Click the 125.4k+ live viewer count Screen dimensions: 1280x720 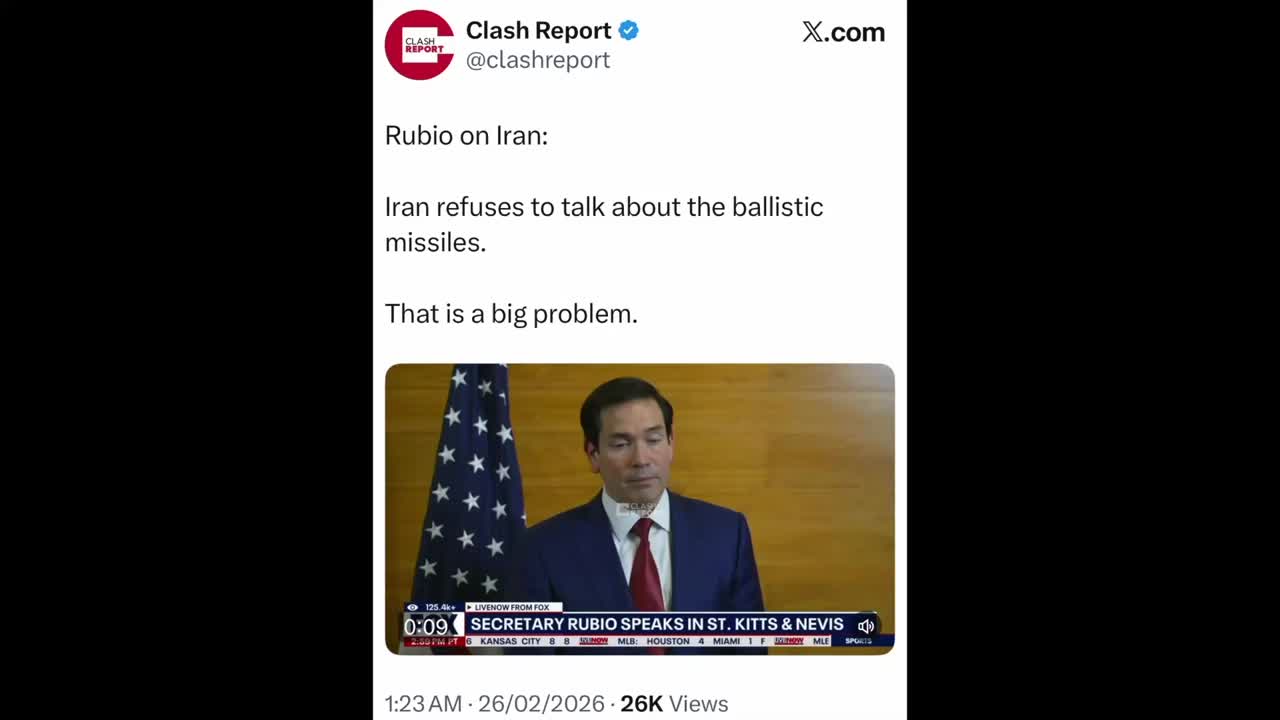tap(440, 607)
